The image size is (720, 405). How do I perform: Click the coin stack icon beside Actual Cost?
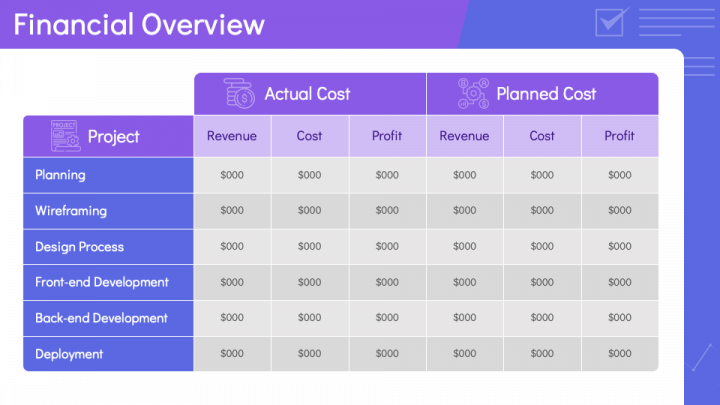[240, 94]
